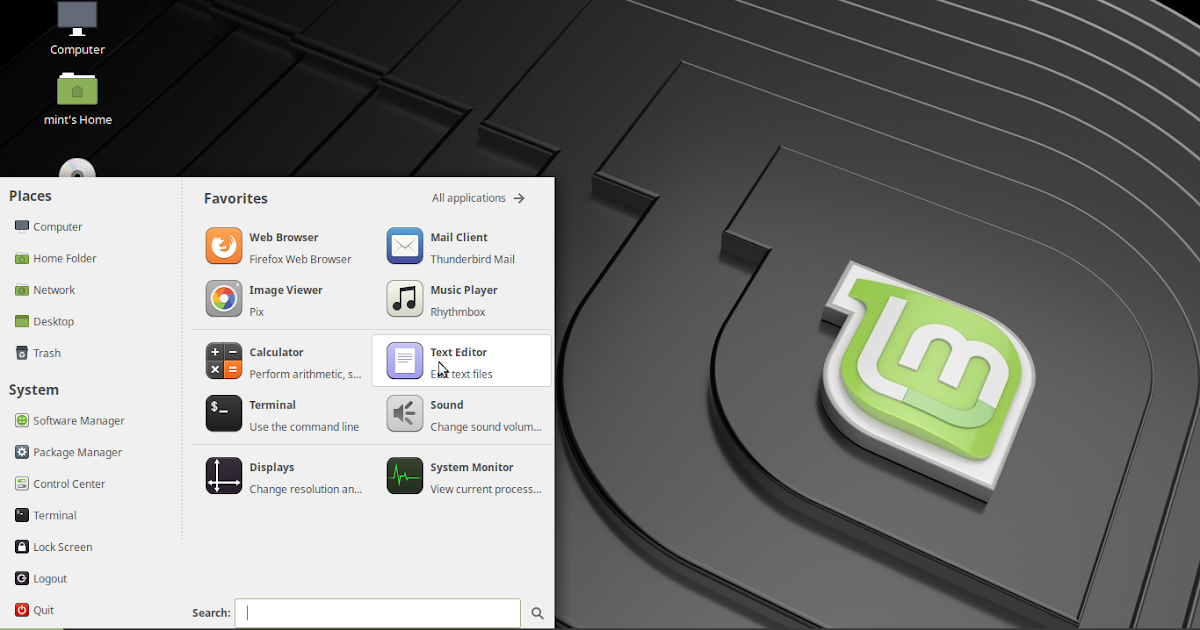
Task: Show All applications
Action: coord(469,197)
